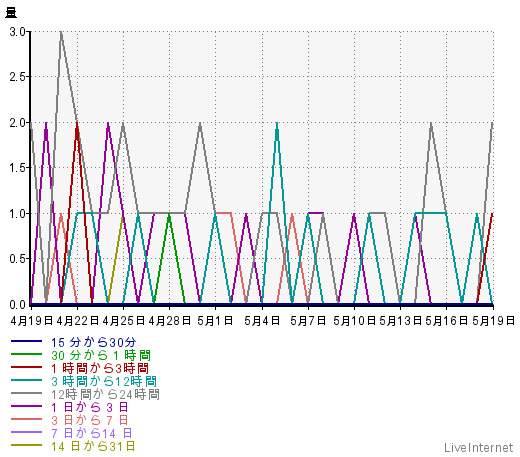Click the 30分から1時間 legend label

click(x=101, y=355)
